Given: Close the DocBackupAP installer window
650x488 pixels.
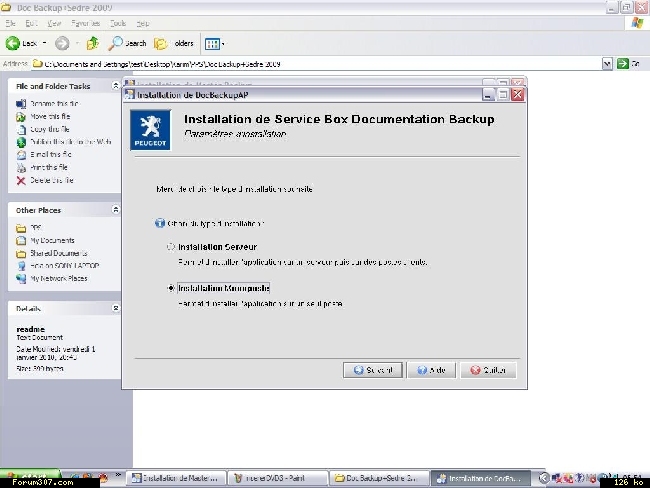Looking at the screenshot, I should 517,95.
